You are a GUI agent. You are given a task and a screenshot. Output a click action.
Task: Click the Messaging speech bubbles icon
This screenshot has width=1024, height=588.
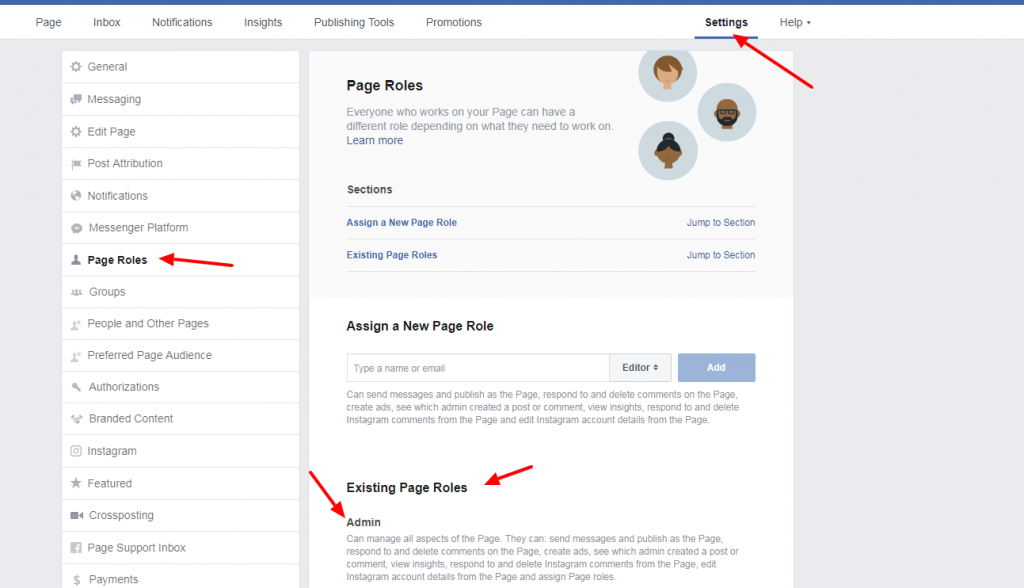(76, 99)
